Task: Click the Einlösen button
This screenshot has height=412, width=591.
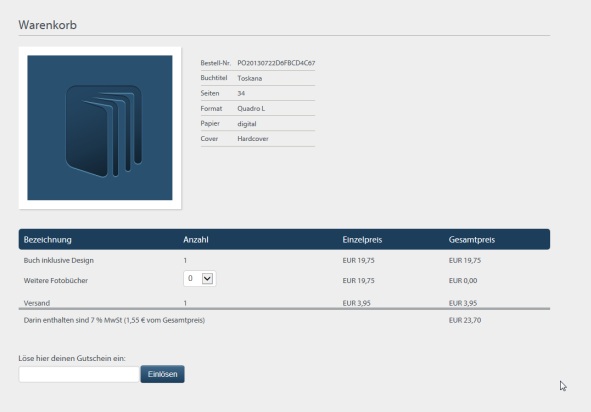Action: point(162,374)
